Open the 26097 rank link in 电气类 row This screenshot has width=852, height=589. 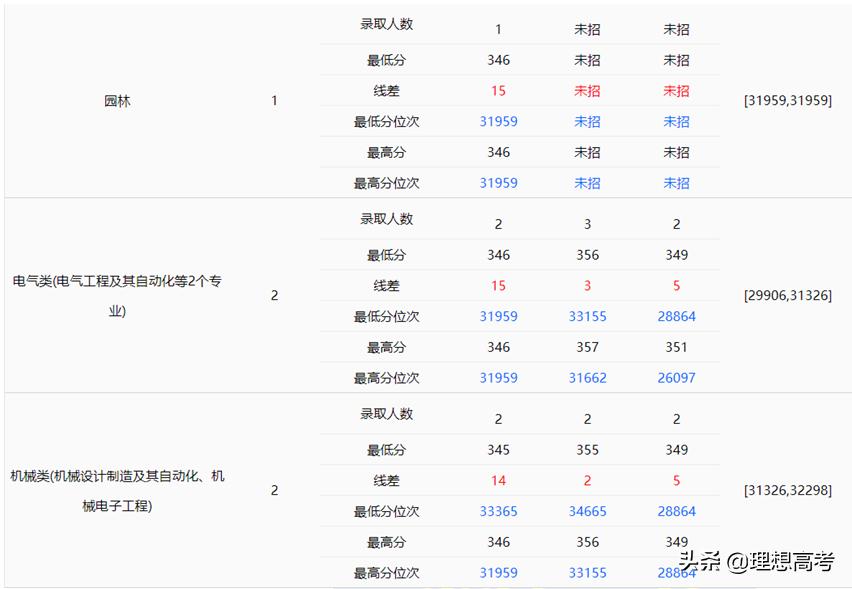click(676, 378)
